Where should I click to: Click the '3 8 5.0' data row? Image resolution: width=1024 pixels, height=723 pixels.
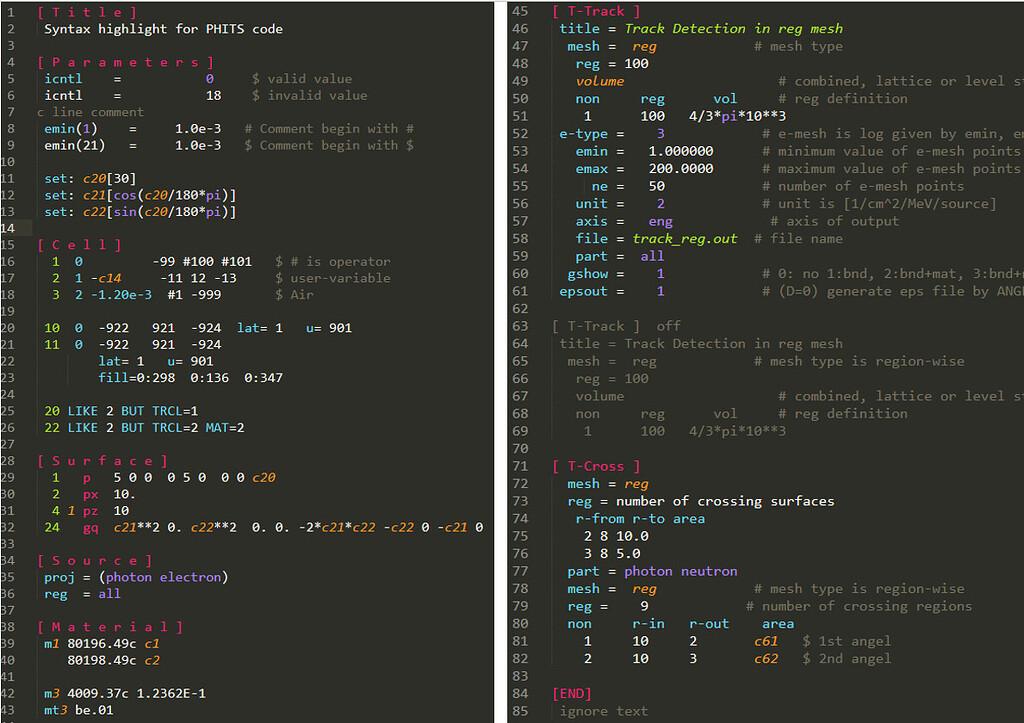click(x=612, y=554)
